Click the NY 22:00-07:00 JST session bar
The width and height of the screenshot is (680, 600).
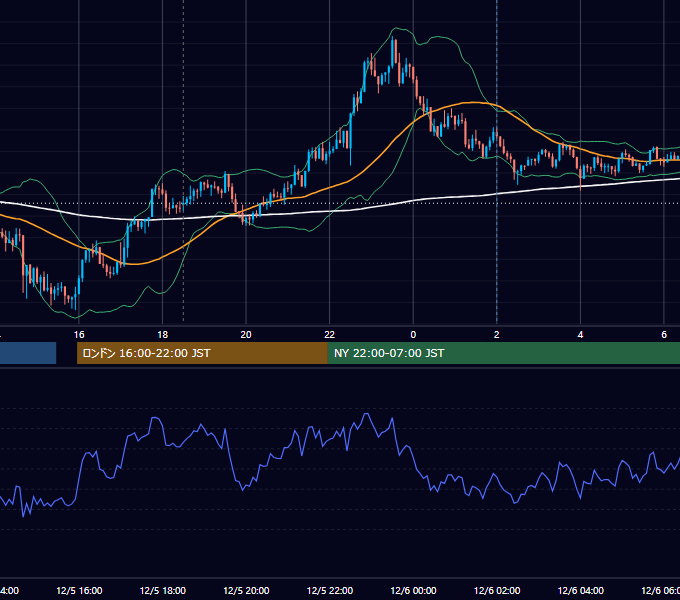tap(503, 353)
